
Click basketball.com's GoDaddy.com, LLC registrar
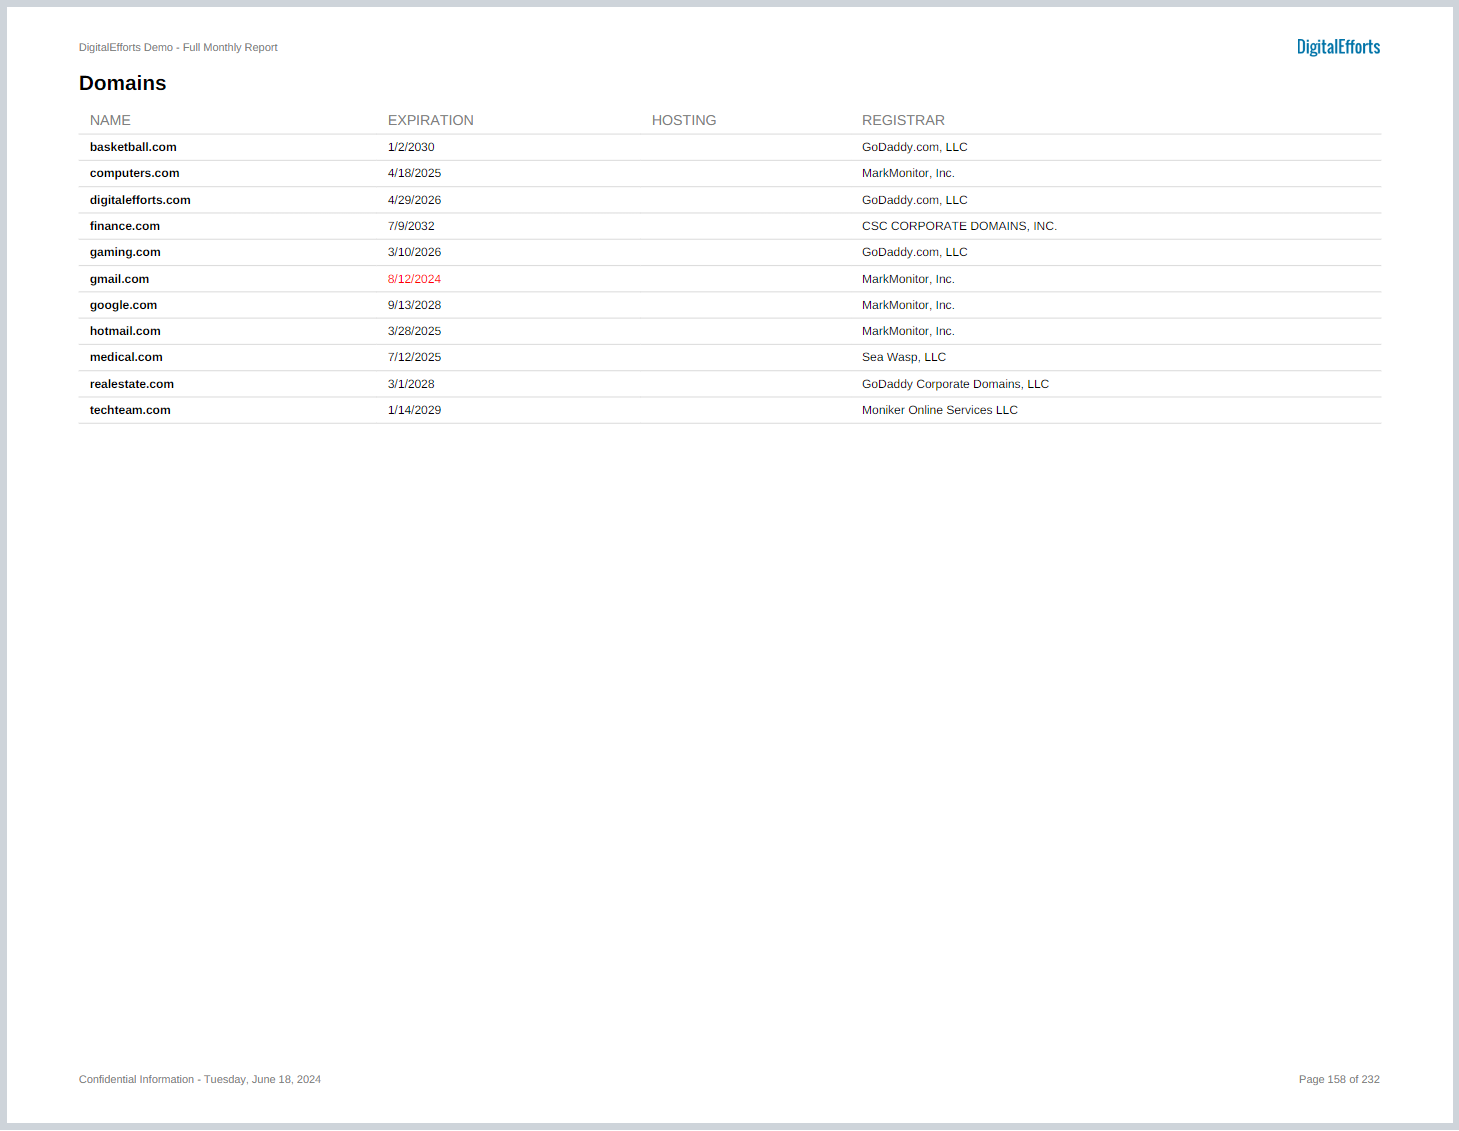(915, 147)
